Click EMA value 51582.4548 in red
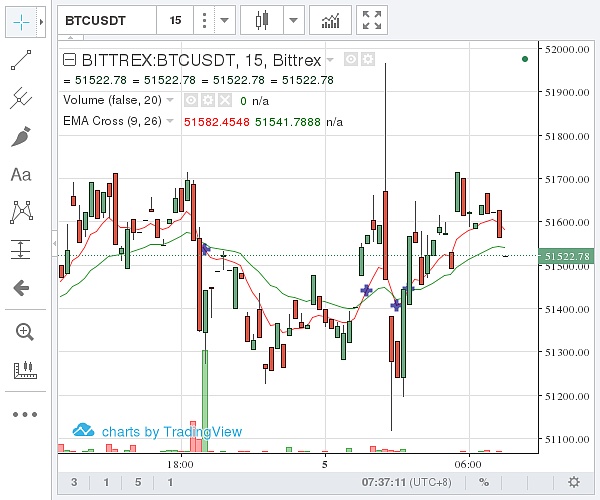This screenshot has width=600, height=500. tap(217, 122)
